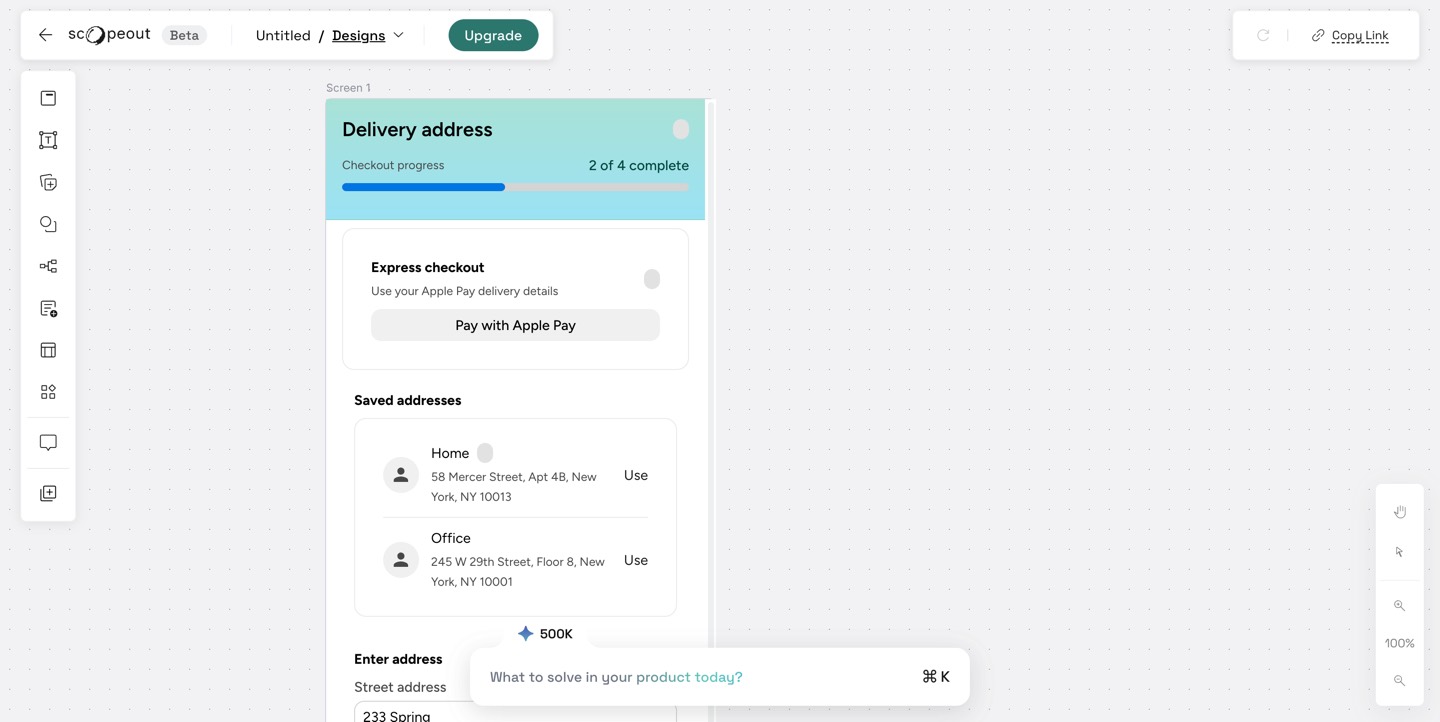The image size is (1440, 722).
Task: Click the Office address person avatar
Action: click(x=401, y=560)
